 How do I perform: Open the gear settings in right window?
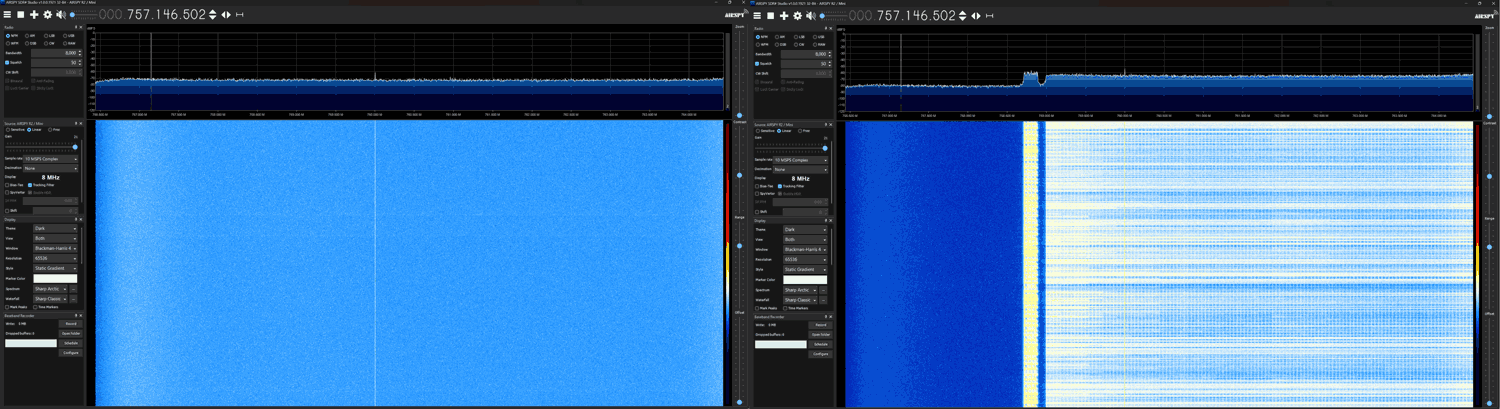[797, 15]
